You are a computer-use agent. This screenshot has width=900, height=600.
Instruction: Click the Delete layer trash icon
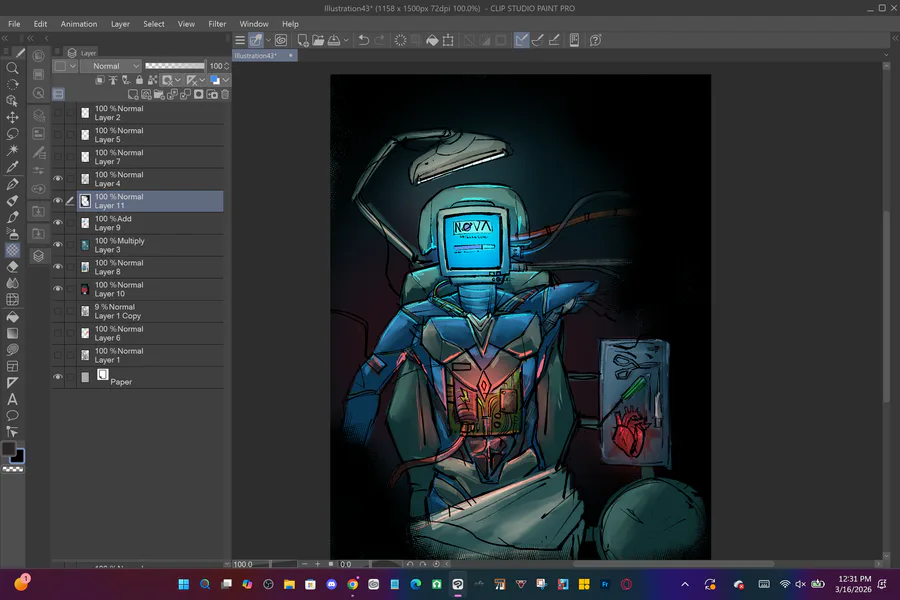(225, 94)
